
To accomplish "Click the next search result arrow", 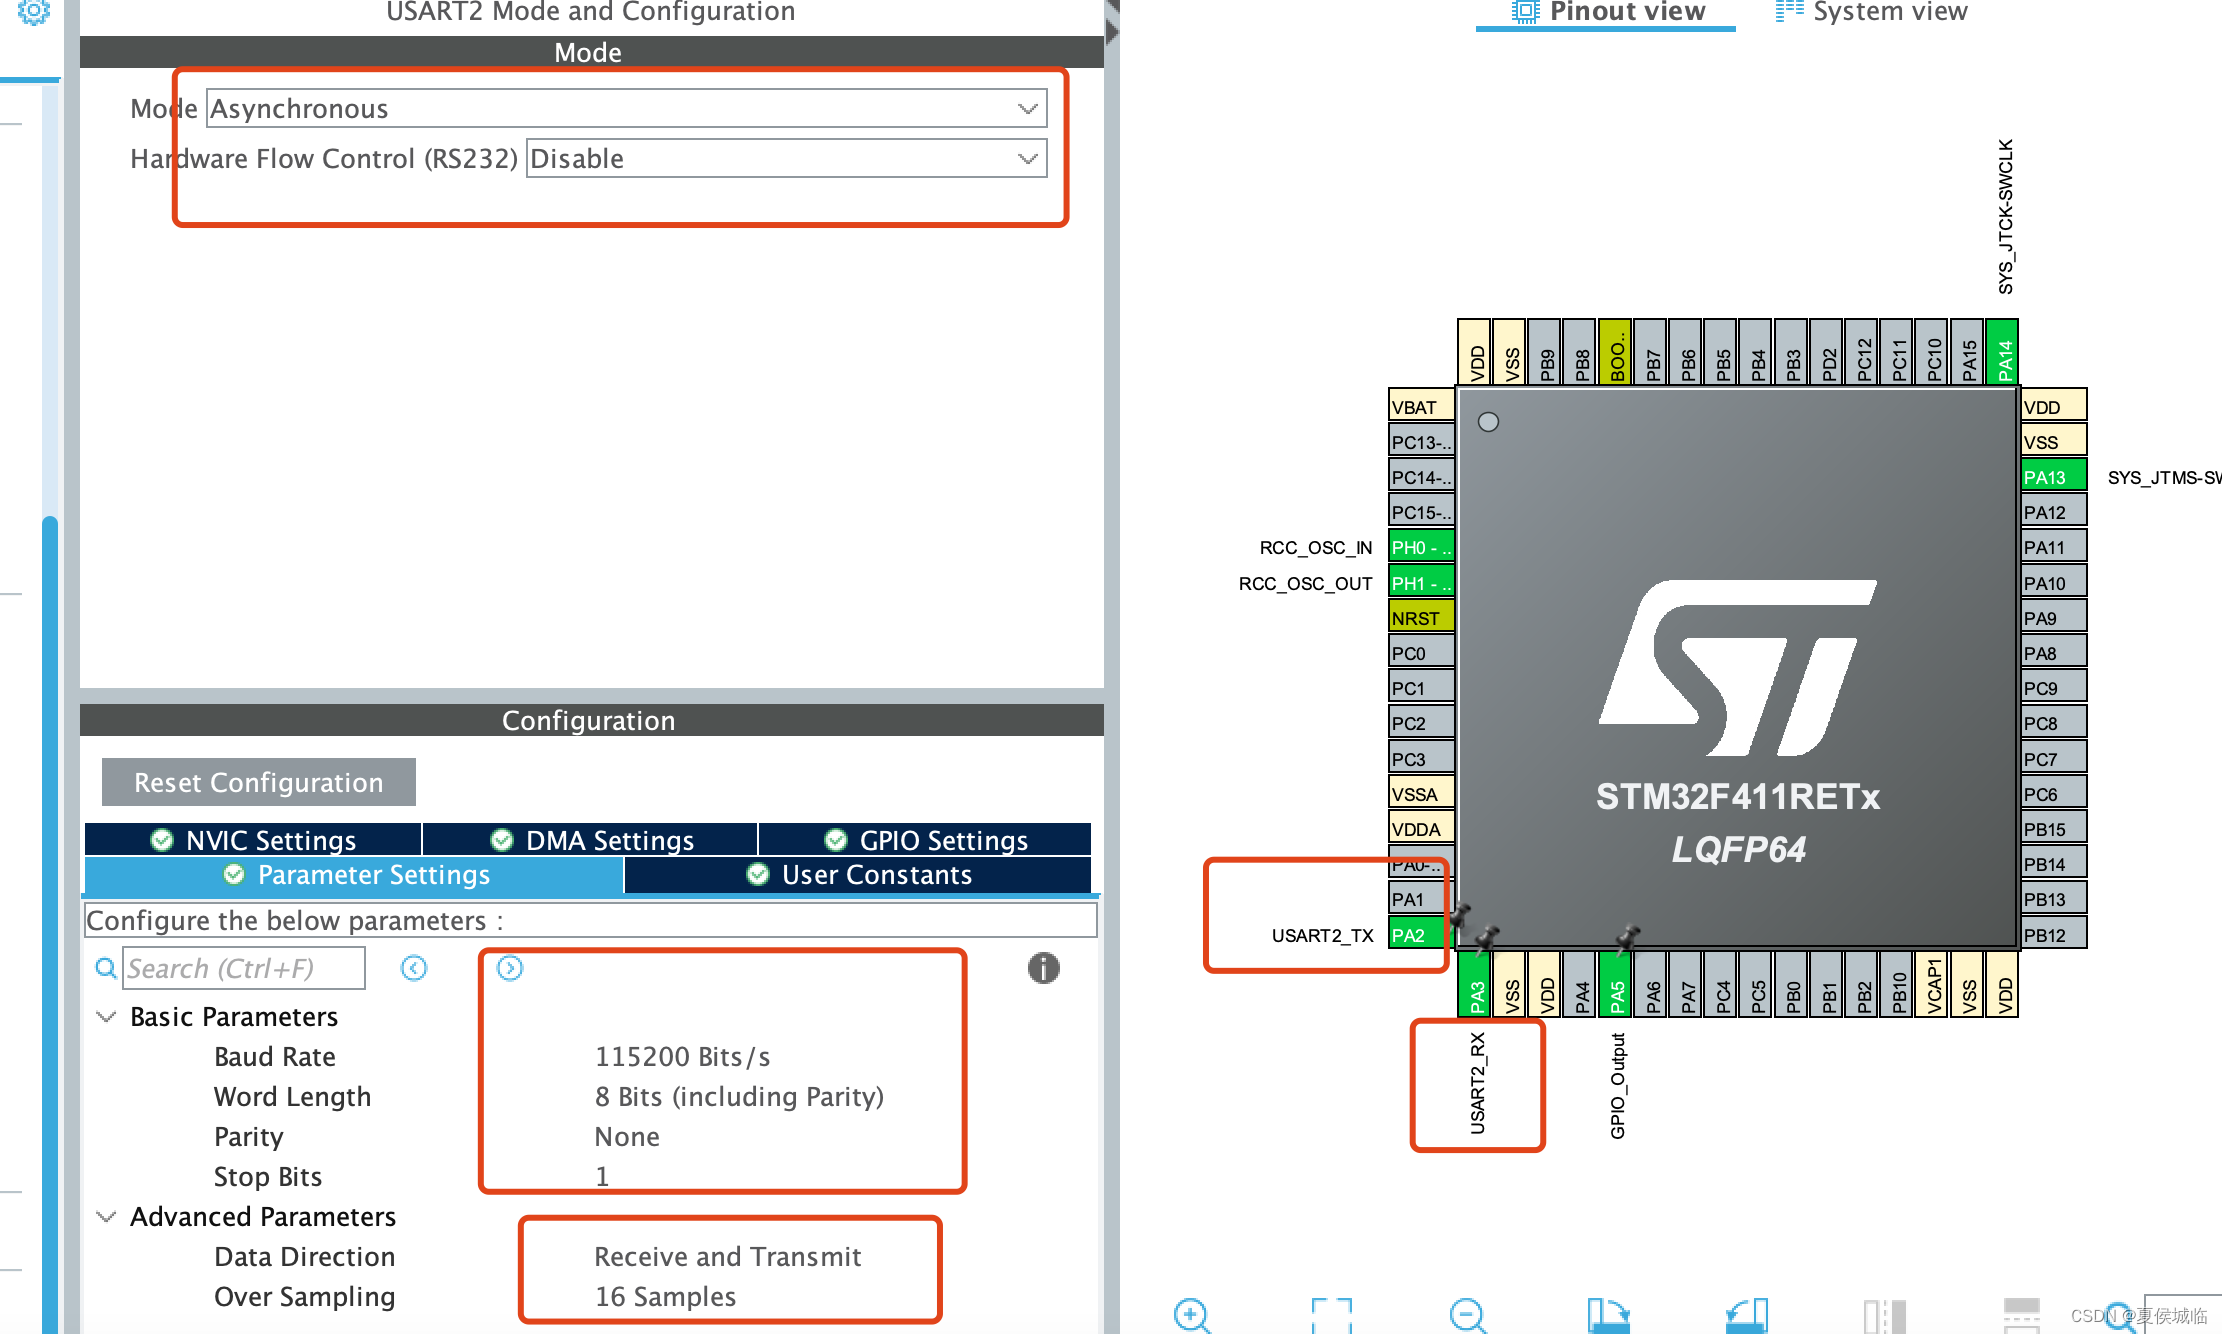I will click(x=510, y=968).
